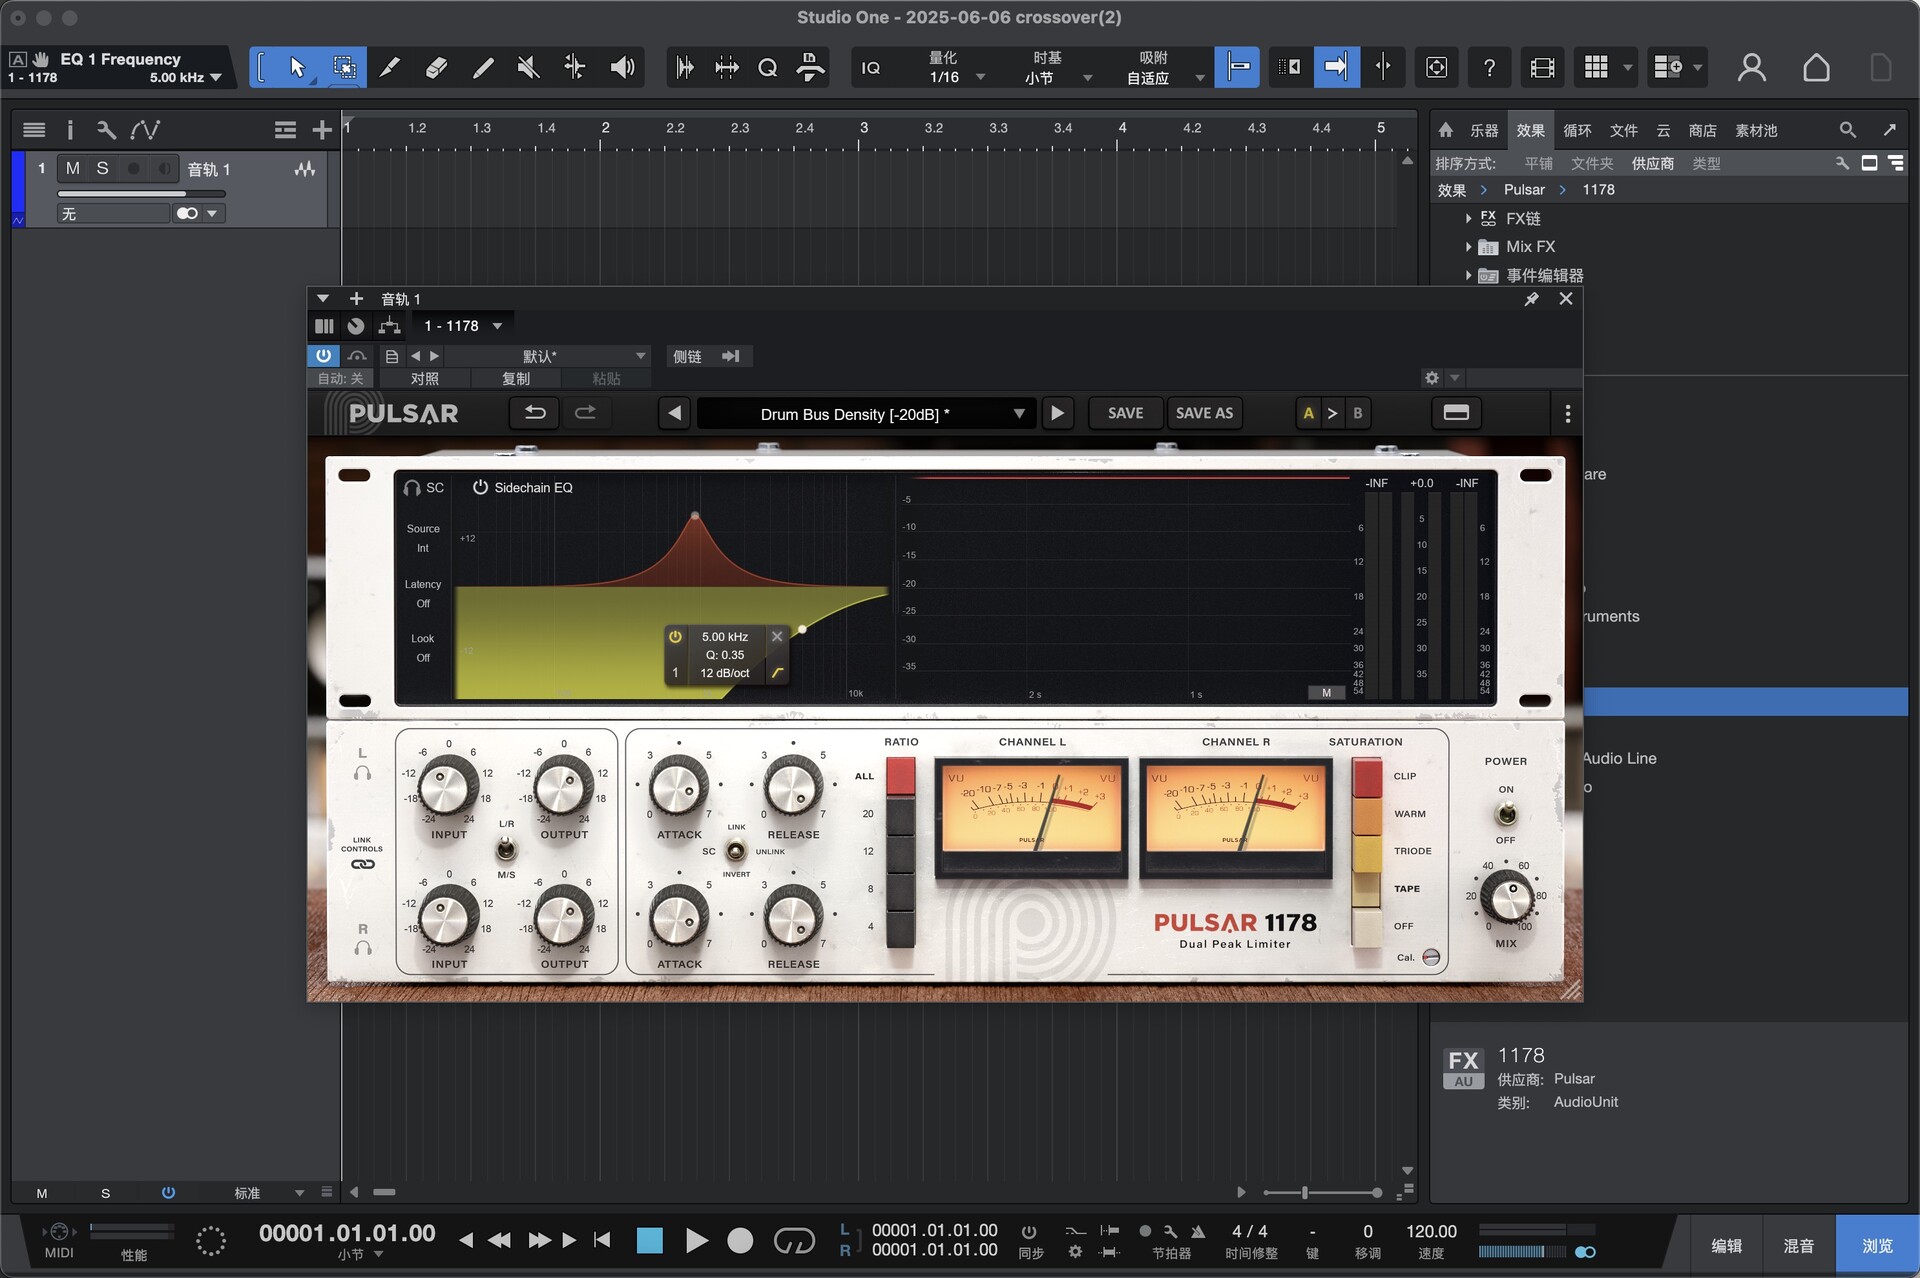Screen dimensions: 1920x1278
Task: Toggle Sidechain EQ power
Action: pyautogui.click(x=480, y=487)
